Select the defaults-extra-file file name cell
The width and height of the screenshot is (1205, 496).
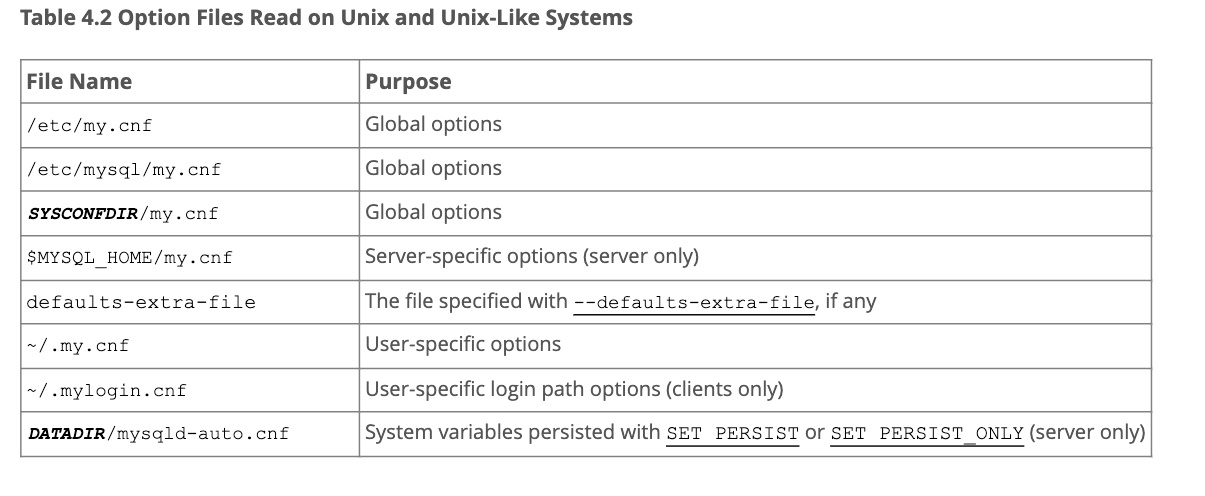coord(141,302)
